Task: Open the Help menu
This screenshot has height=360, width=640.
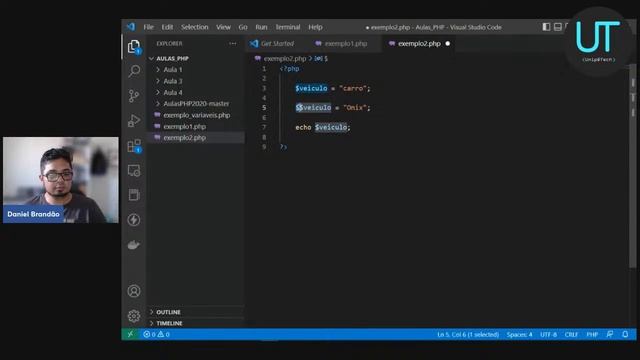Action: [x=315, y=27]
